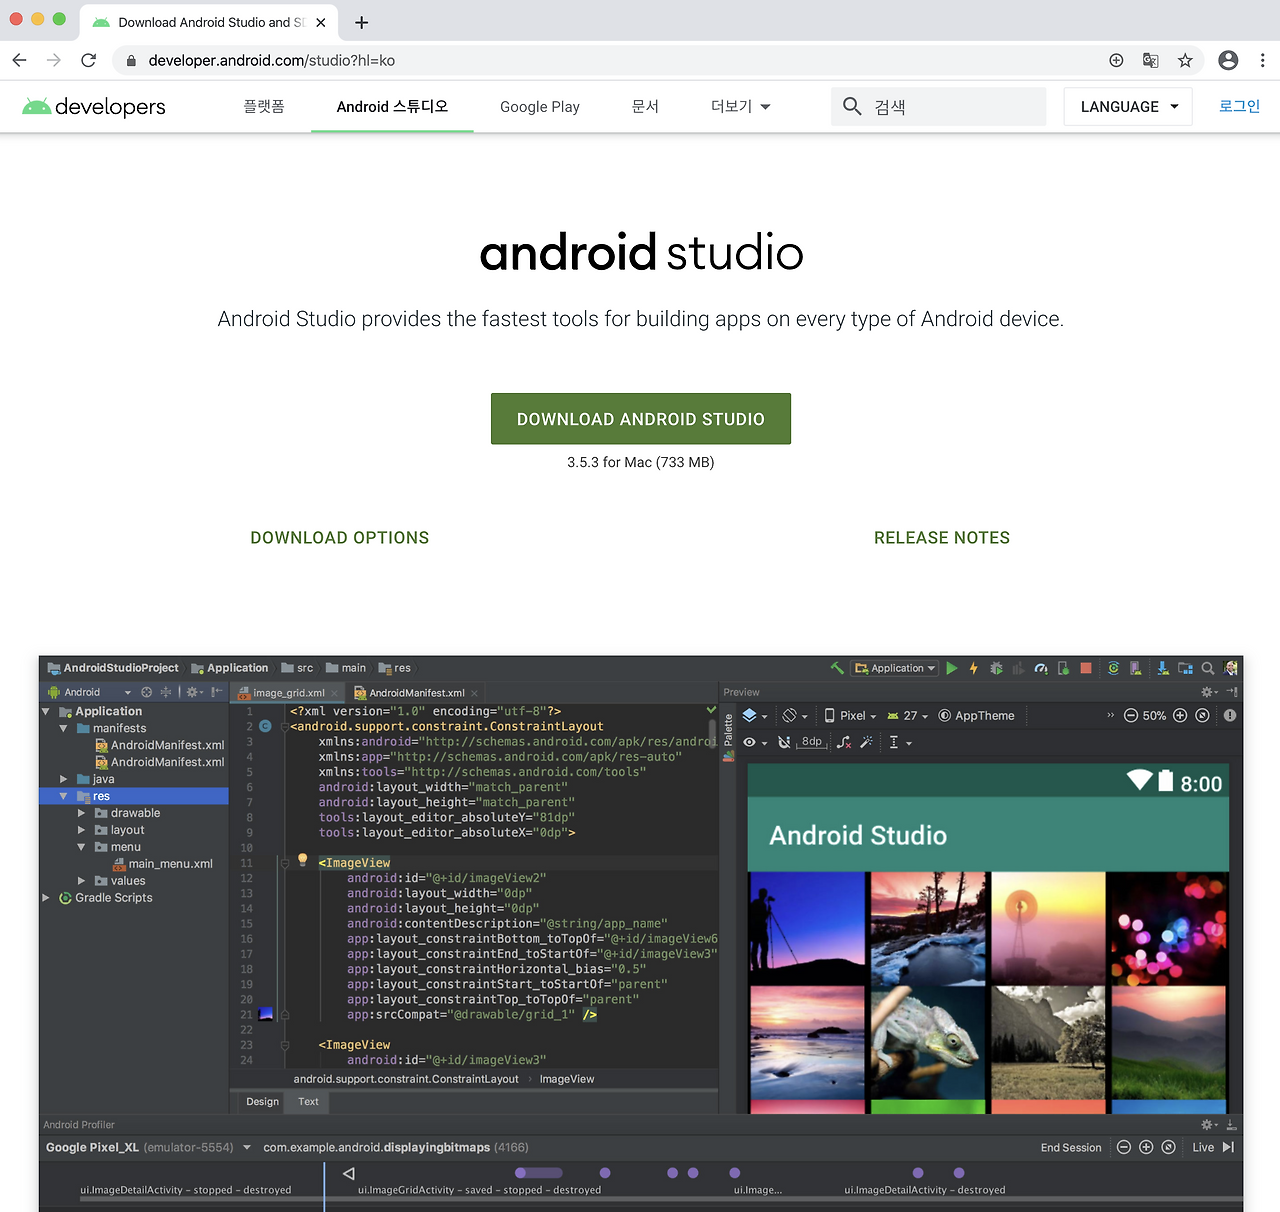The image size is (1280, 1212).
Task: Click the Go to Live skip icon in profiler
Action: [1228, 1147]
